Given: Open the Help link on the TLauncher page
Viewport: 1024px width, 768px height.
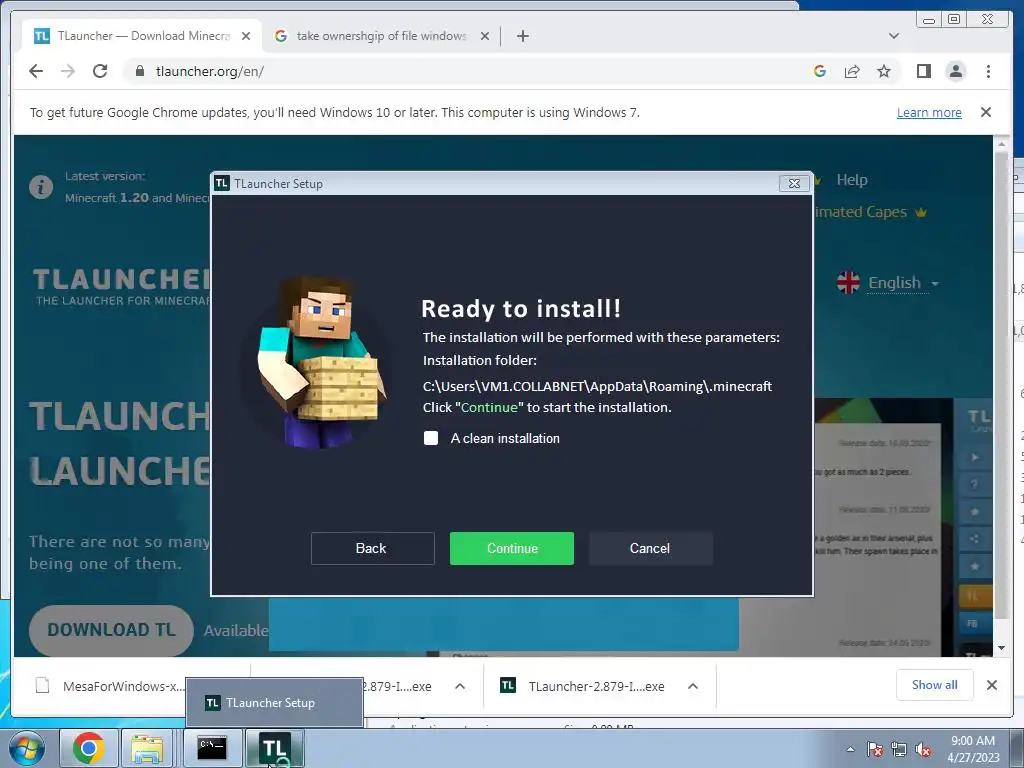Looking at the screenshot, I should [852, 180].
